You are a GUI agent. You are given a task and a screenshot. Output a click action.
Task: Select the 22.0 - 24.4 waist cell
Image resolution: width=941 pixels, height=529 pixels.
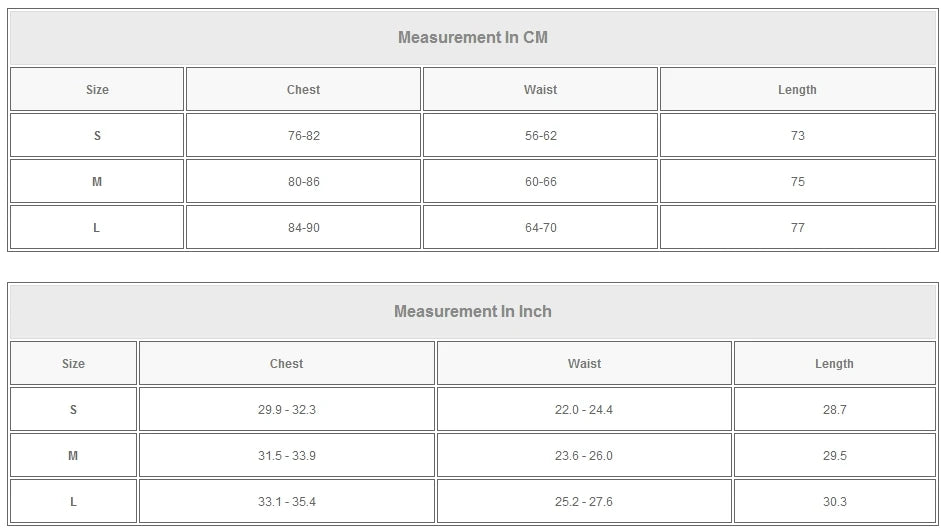[x=584, y=410]
